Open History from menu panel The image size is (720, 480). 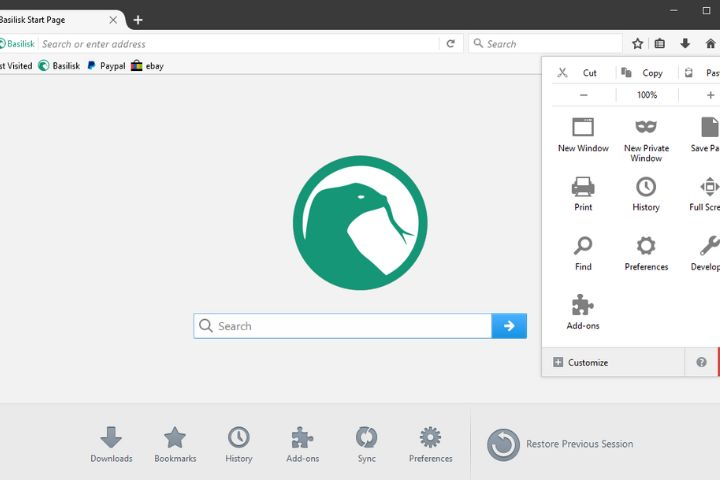646,194
